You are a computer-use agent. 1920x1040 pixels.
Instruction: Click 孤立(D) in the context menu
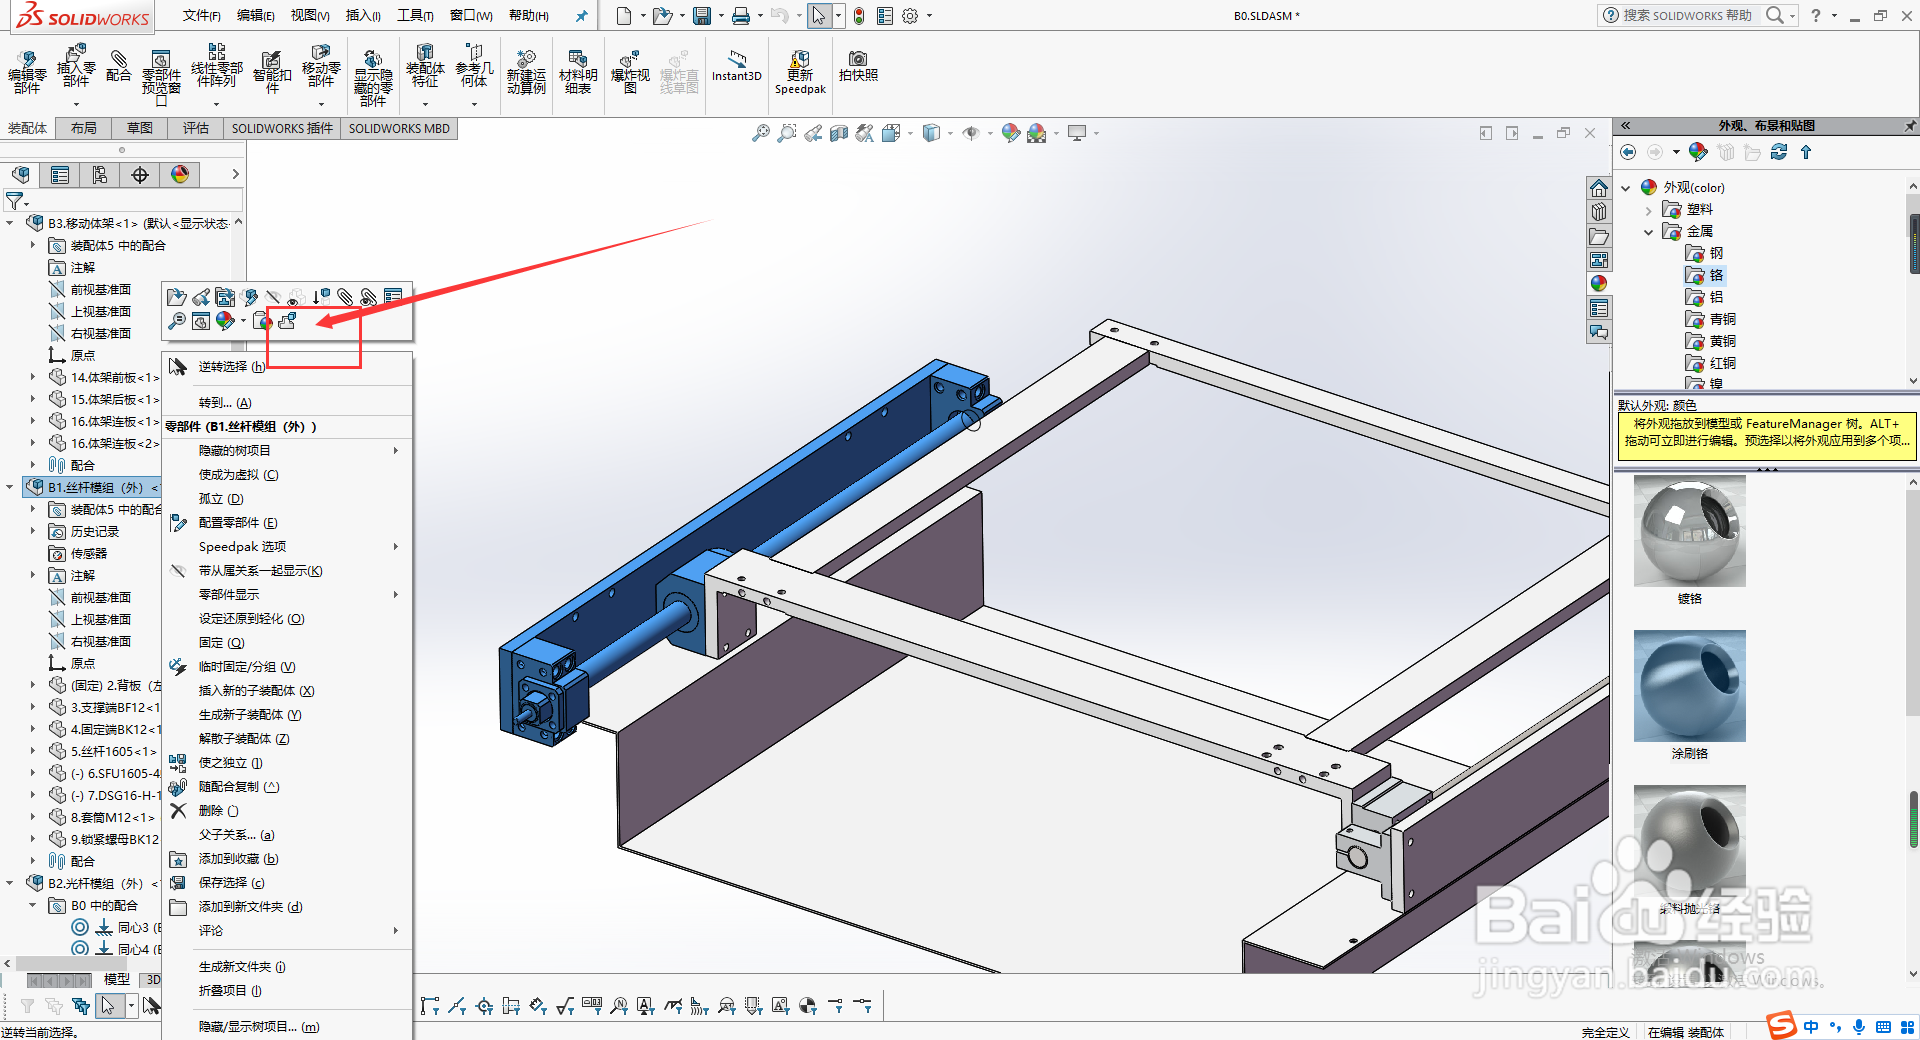click(222, 498)
